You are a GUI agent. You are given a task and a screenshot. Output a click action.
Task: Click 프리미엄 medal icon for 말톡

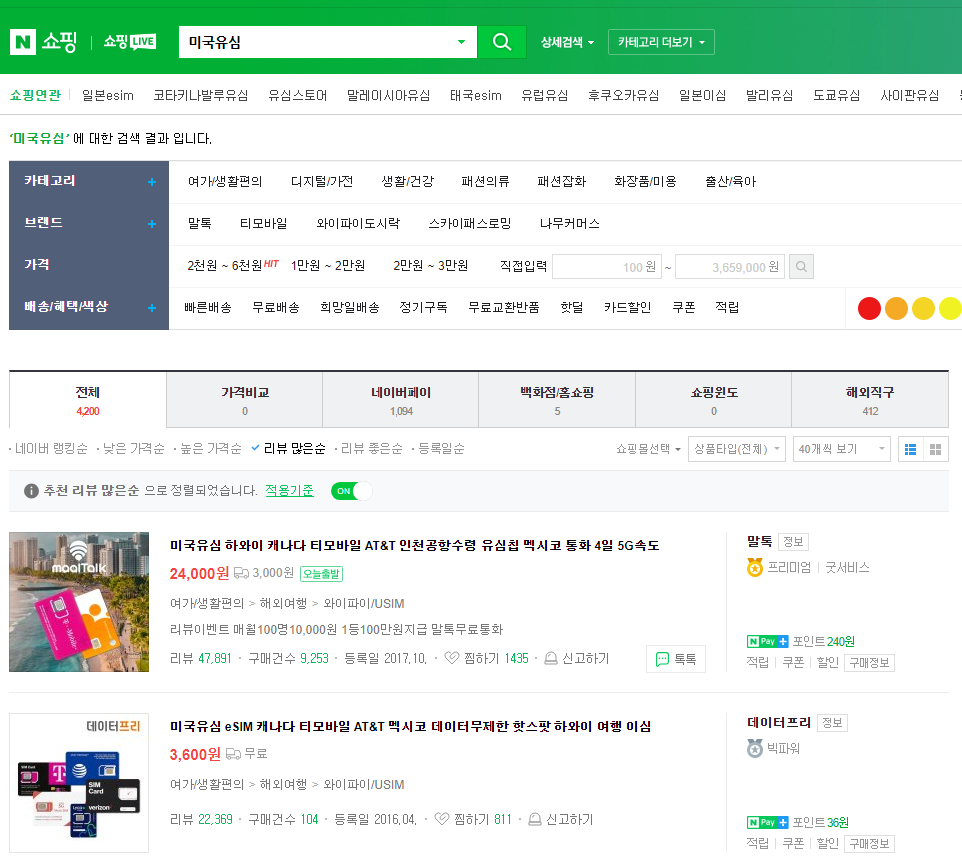tap(755, 567)
